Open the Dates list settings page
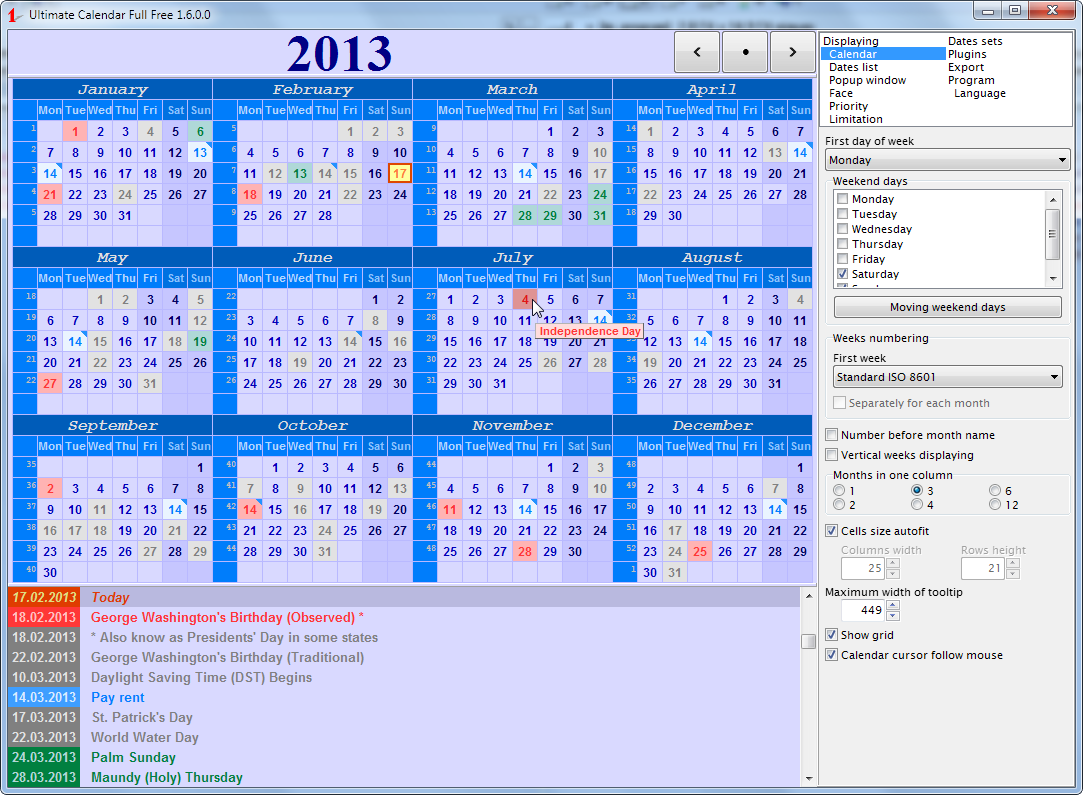This screenshot has height=795, width=1083. coord(854,67)
